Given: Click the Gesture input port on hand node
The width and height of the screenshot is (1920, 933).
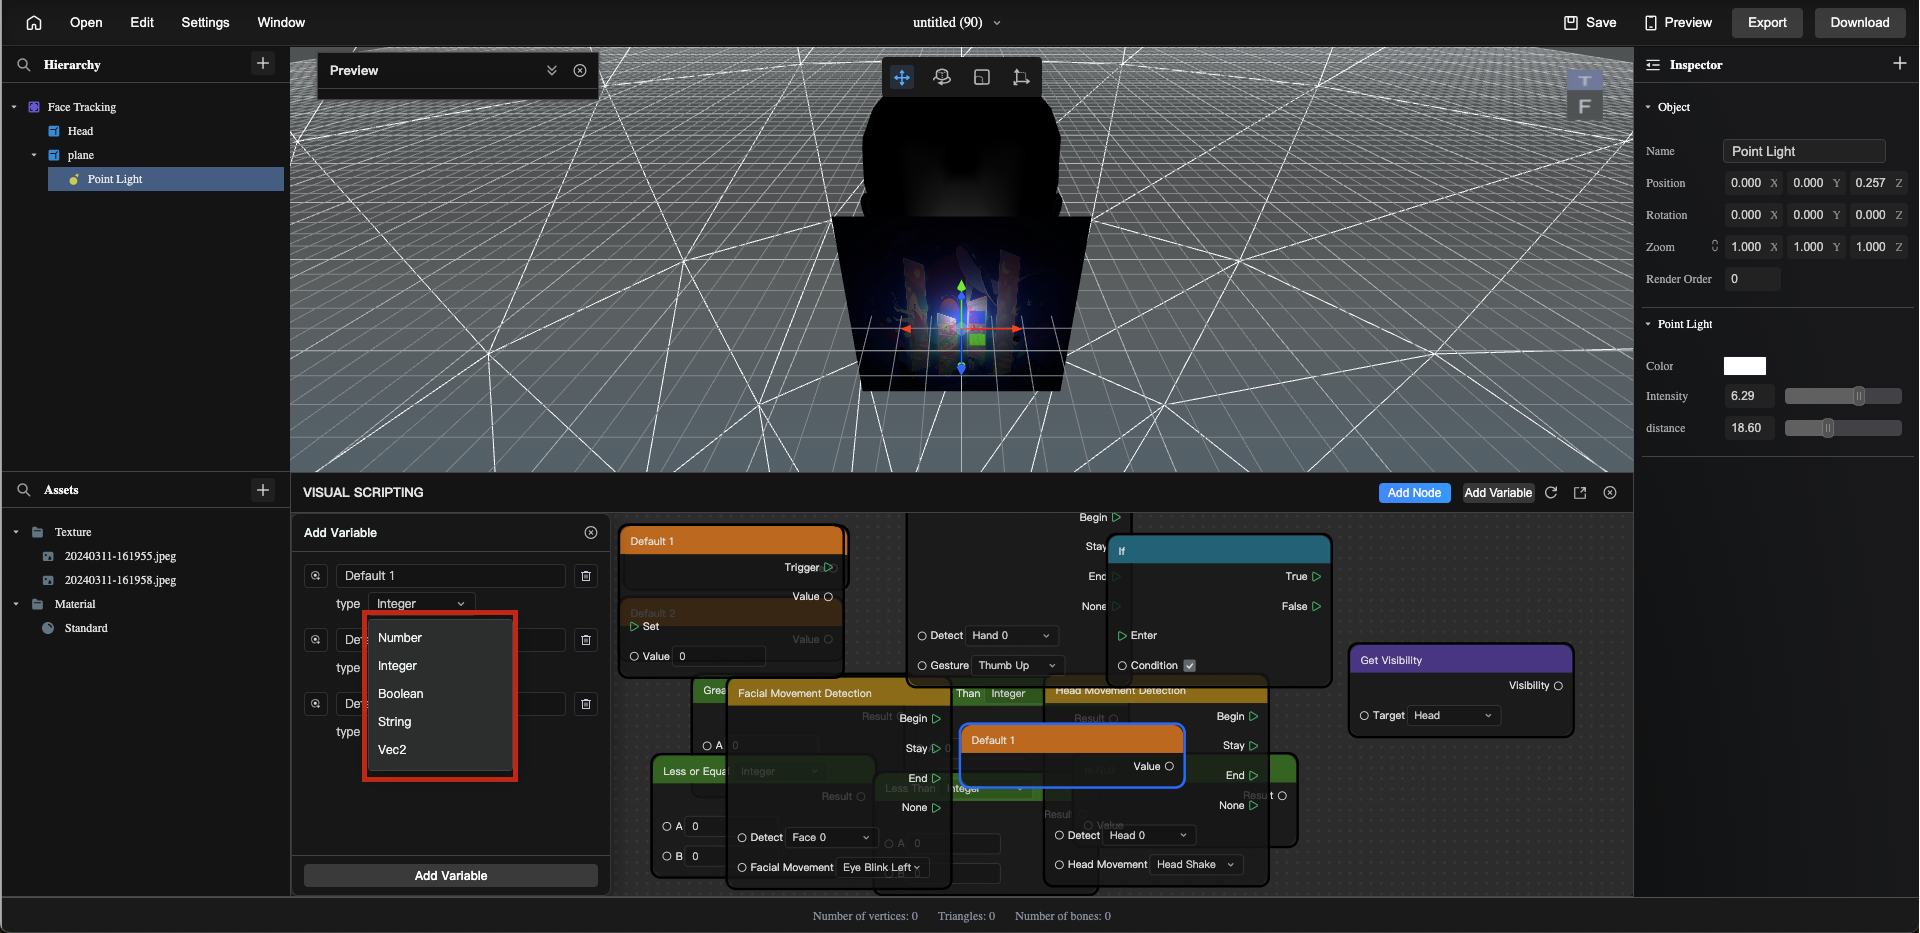Looking at the screenshot, I should pyautogui.click(x=922, y=666).
